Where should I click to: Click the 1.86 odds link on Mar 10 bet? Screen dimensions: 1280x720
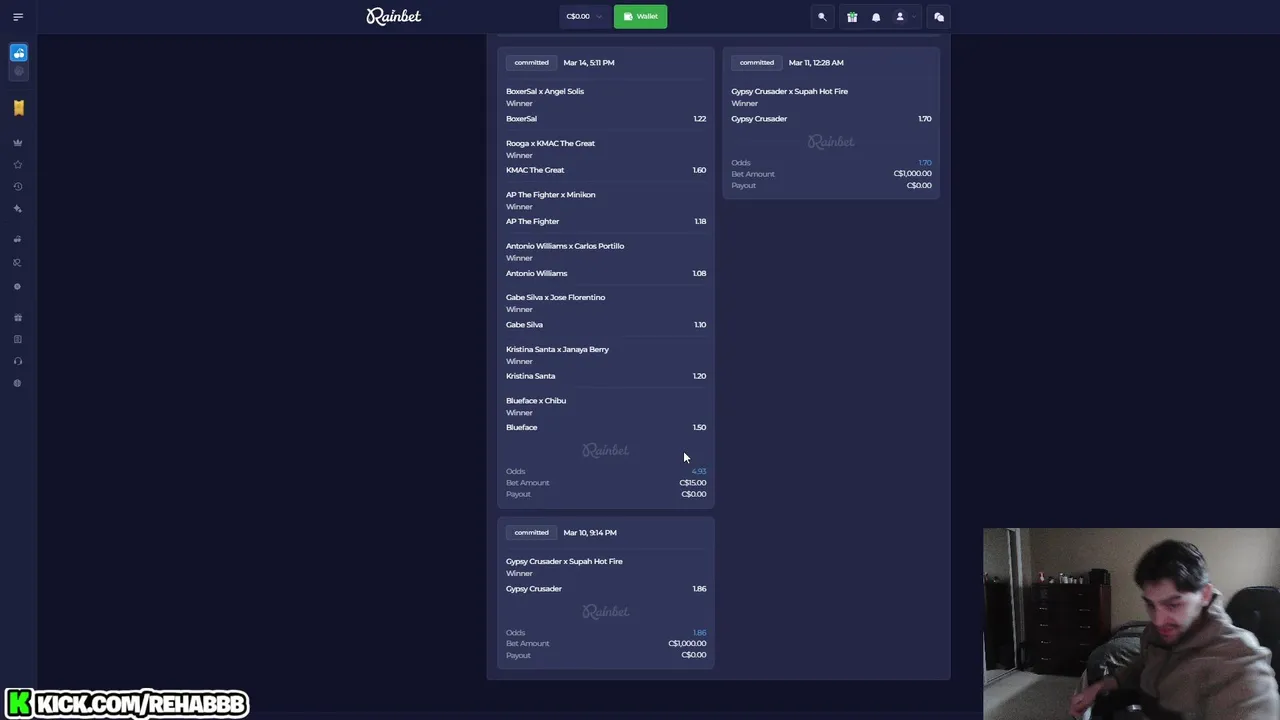[700, 632]
